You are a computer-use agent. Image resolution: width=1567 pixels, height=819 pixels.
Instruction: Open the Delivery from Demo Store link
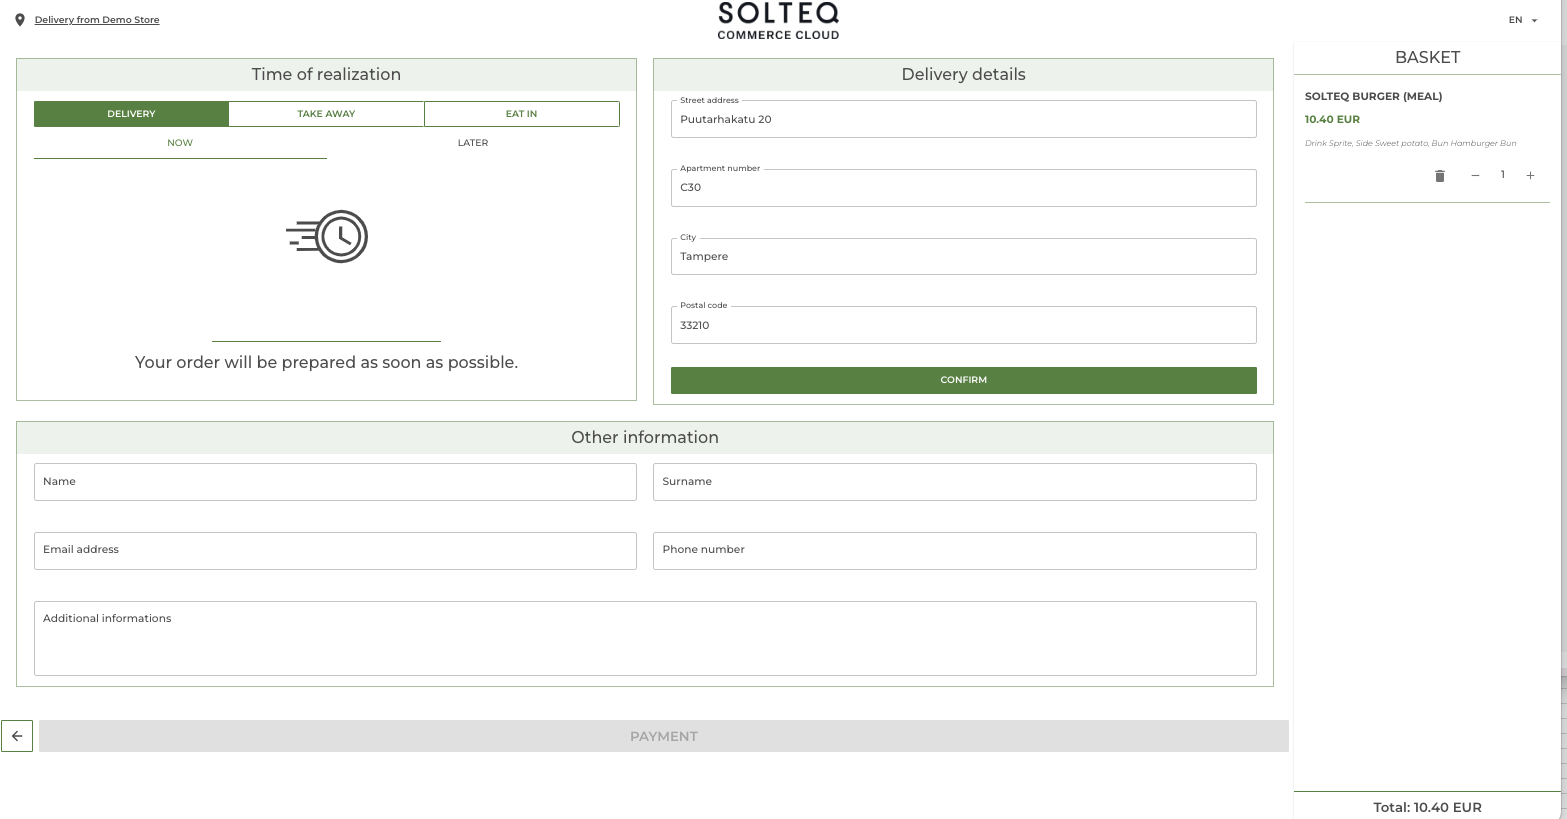(x=97, y=20)
